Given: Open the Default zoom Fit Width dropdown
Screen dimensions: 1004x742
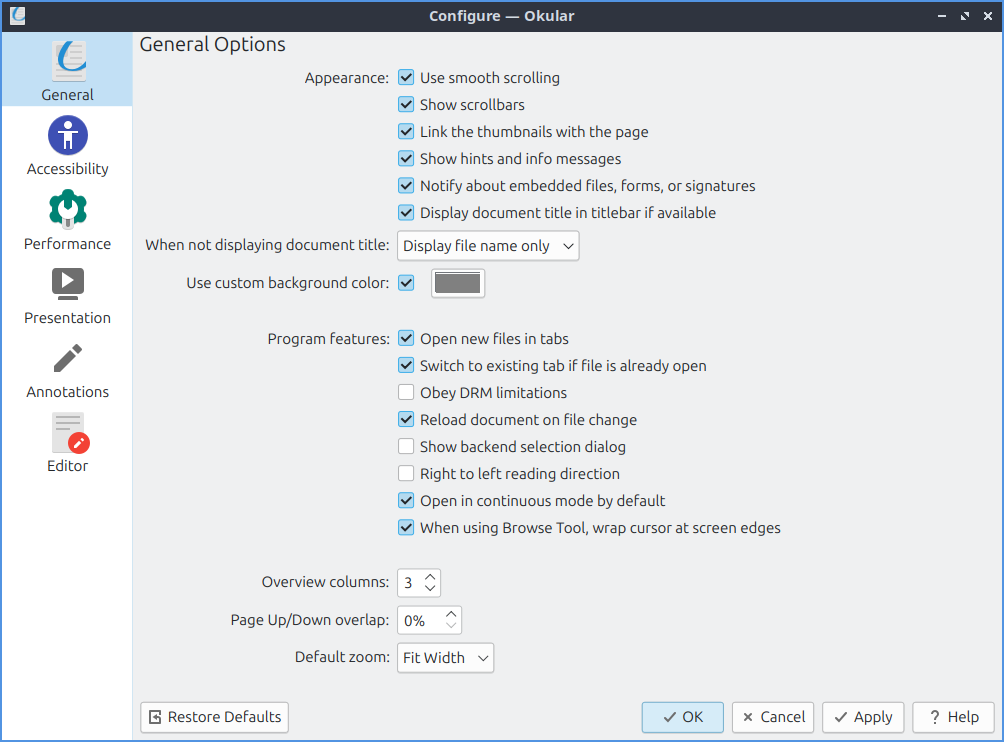Looking at the screenshot, I should click(x=445, y=658).
